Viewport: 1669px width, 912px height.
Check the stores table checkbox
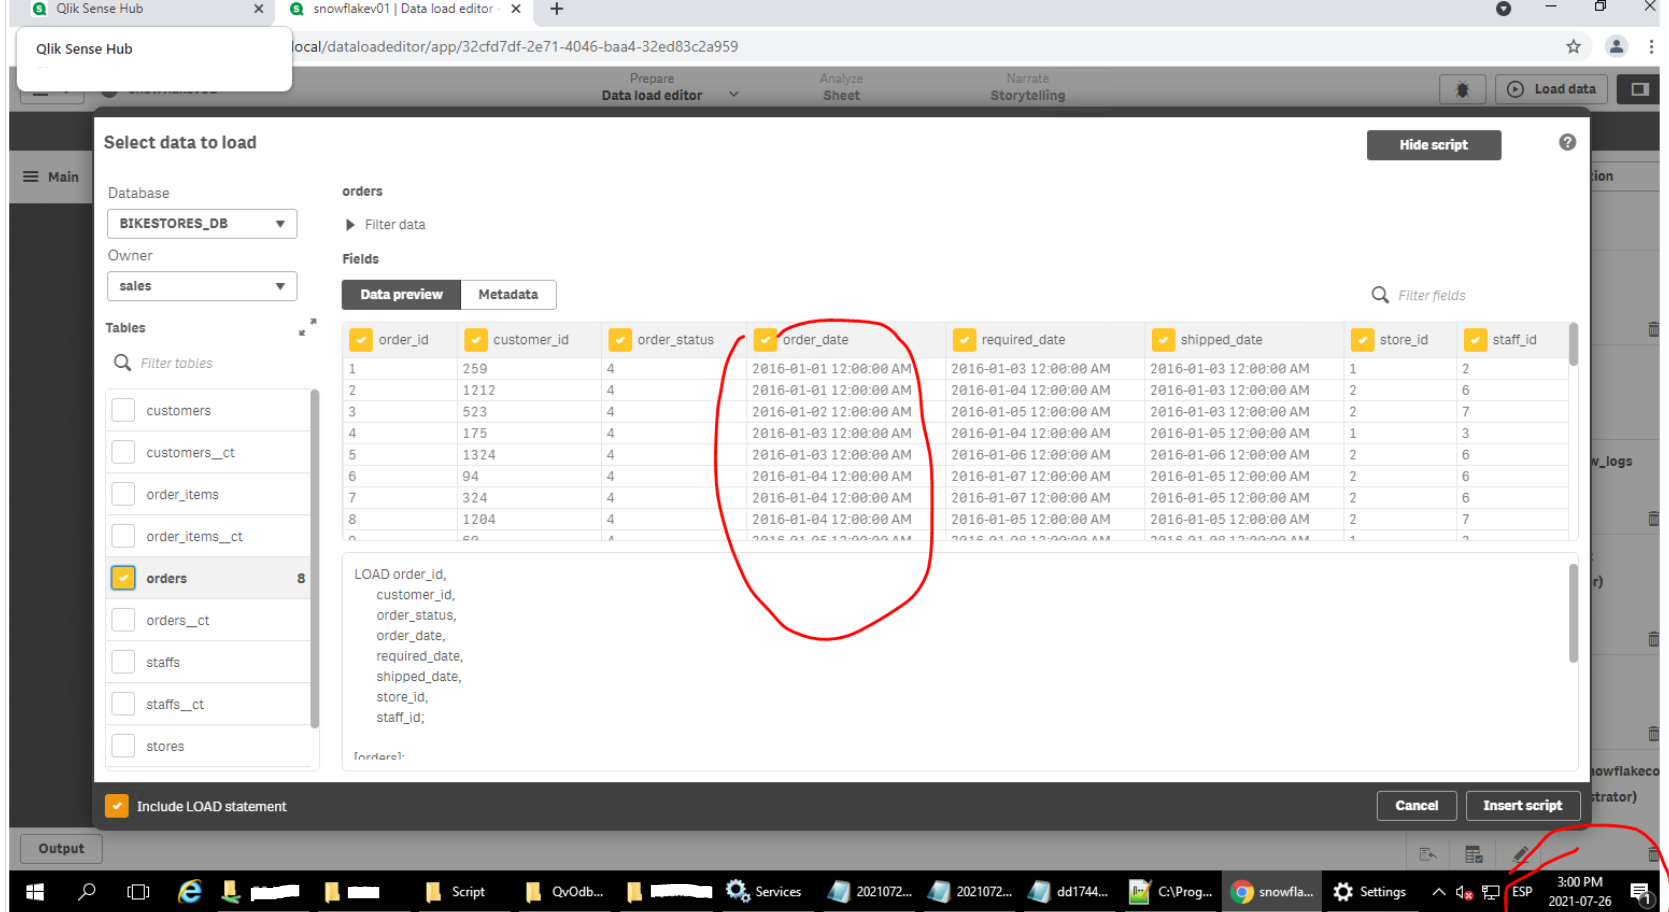pos(123,746)
